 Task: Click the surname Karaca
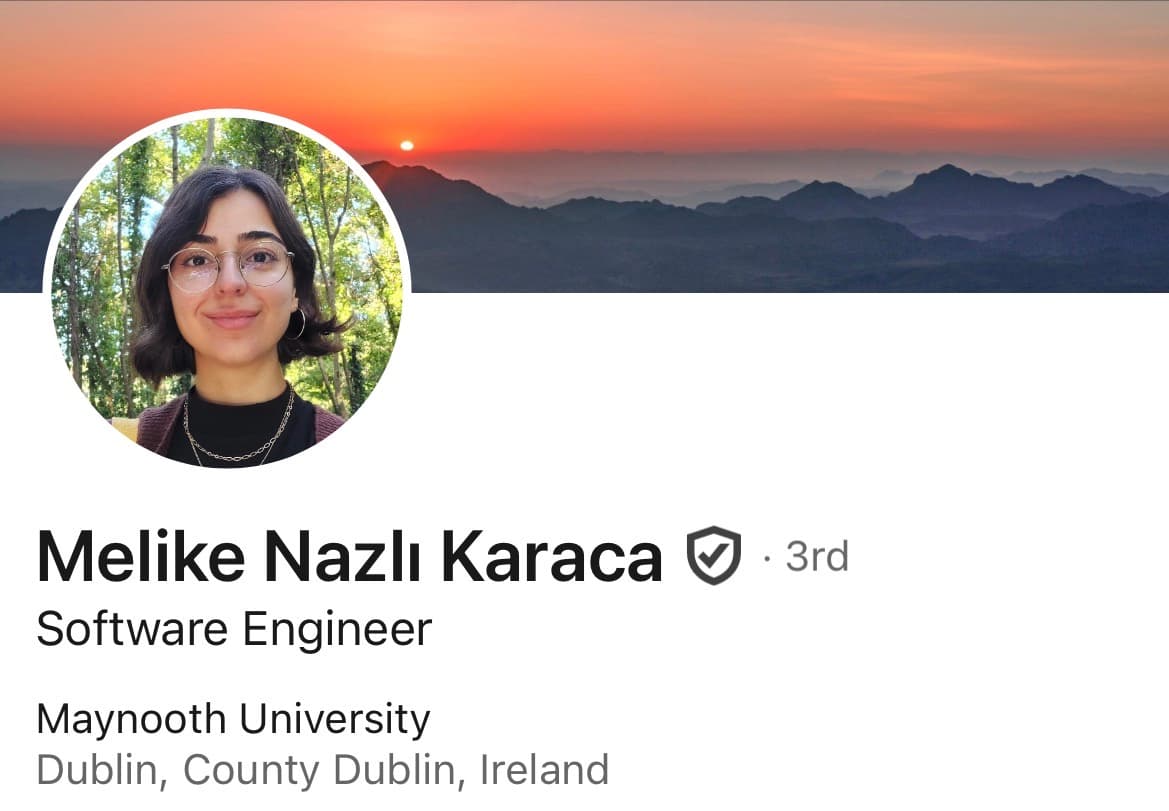coord(552,556)
